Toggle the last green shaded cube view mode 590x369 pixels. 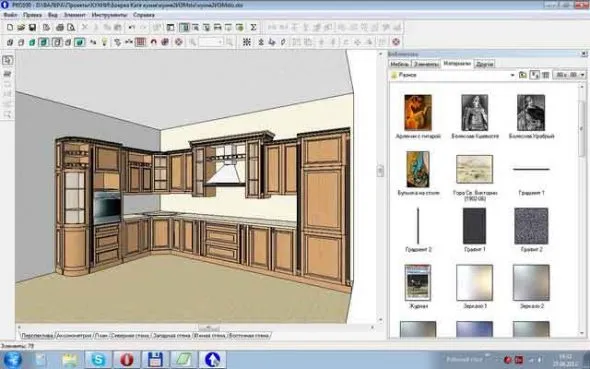(x=79, y=42)
